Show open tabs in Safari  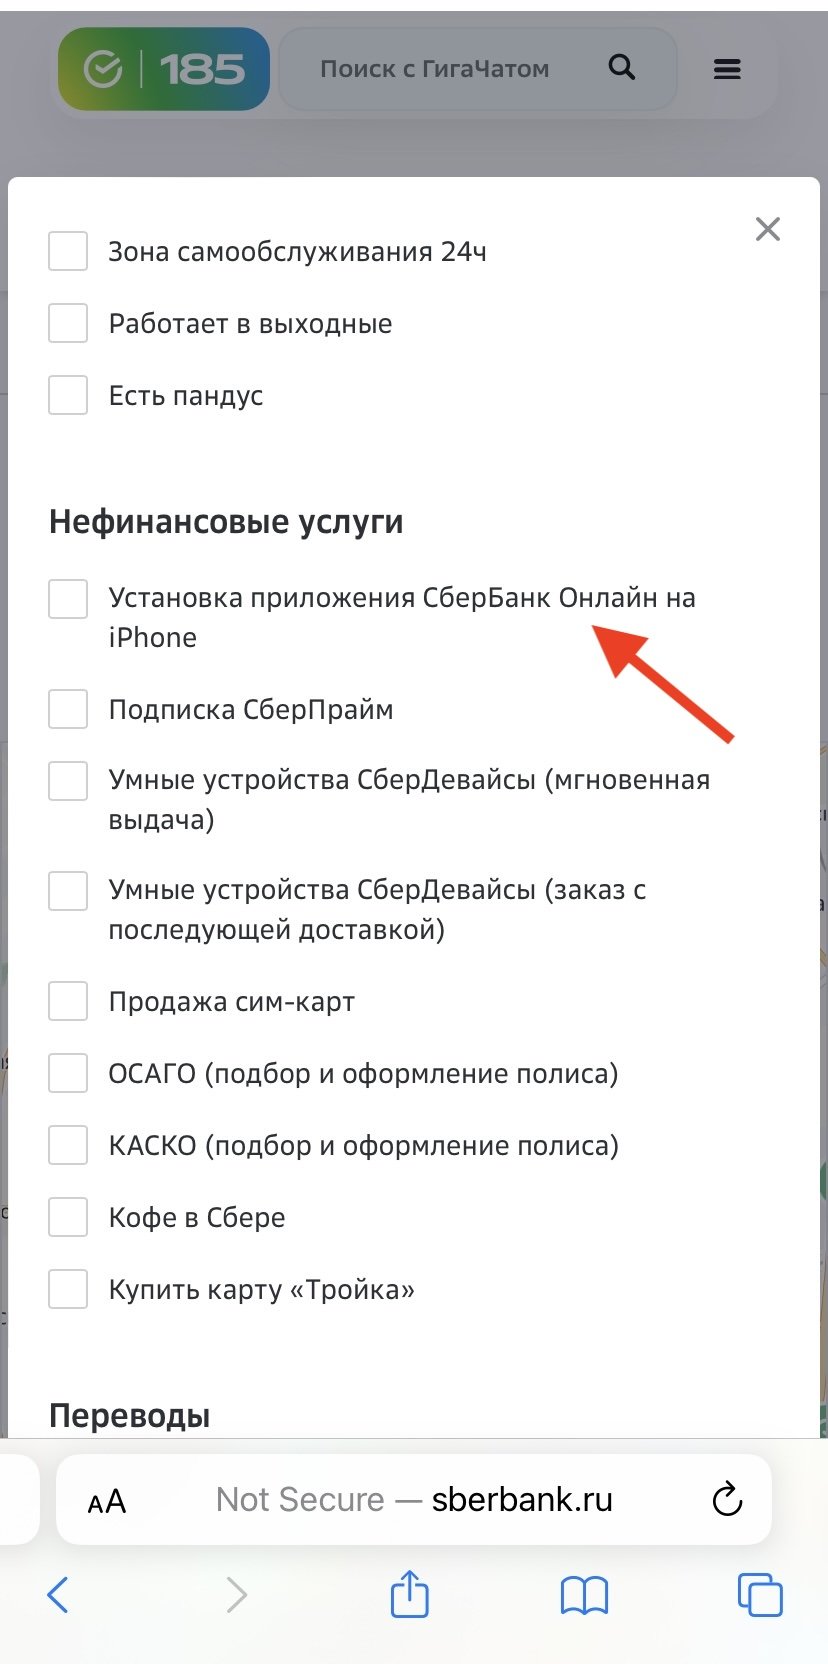click(x=760, y=1594)
